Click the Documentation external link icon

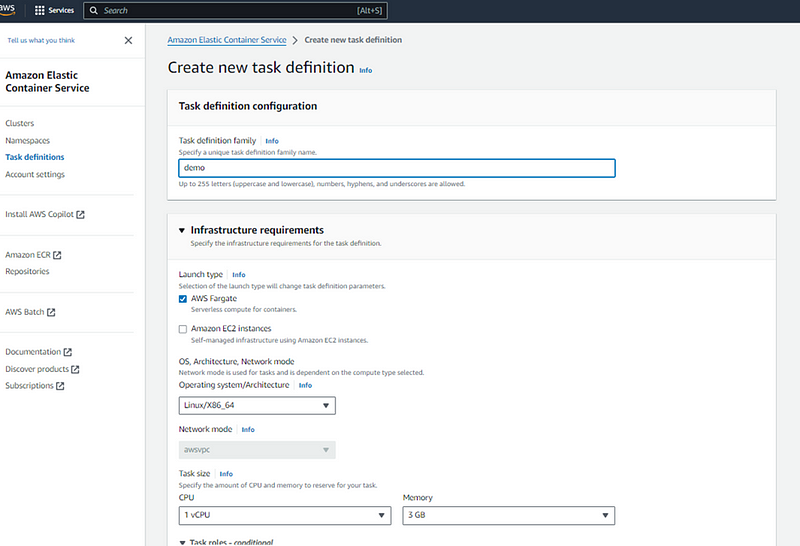pos(67,352)
